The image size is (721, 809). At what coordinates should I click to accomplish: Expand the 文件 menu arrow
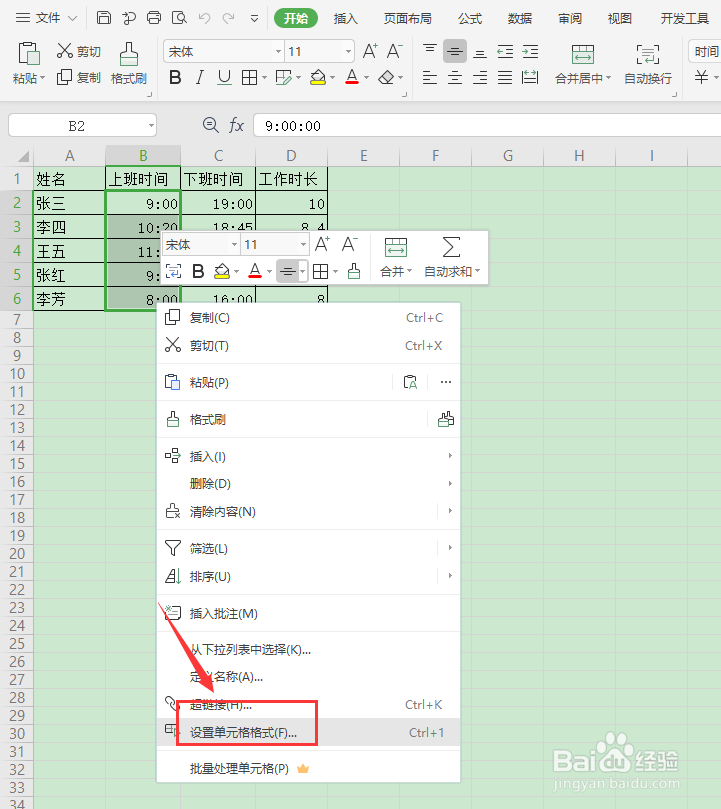[x=73, y=19]
